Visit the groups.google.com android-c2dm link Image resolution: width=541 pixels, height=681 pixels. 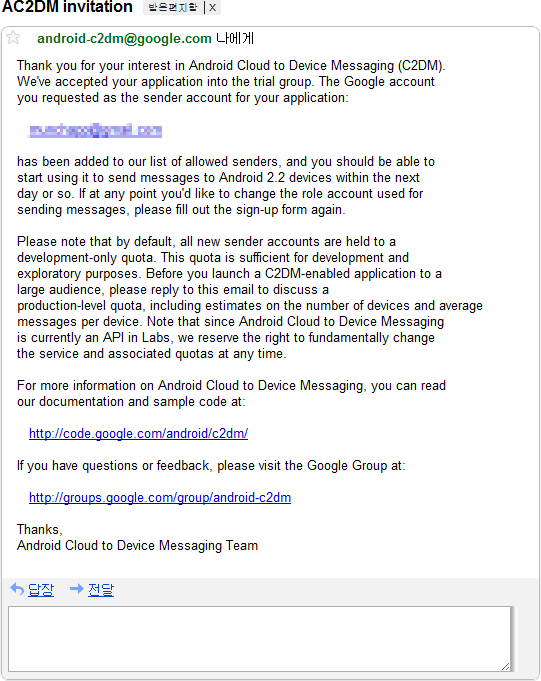pyautogui.click(x=160, y=497)
